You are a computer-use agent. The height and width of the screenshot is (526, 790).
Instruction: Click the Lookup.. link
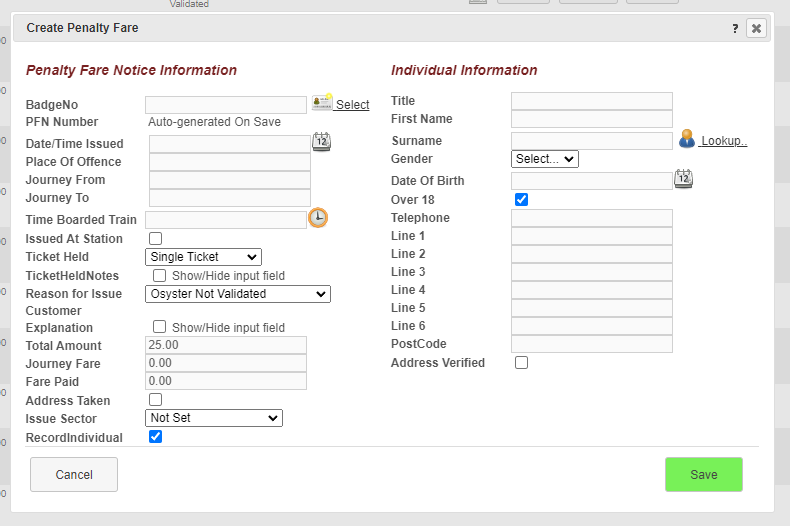(x=723, y=141)
